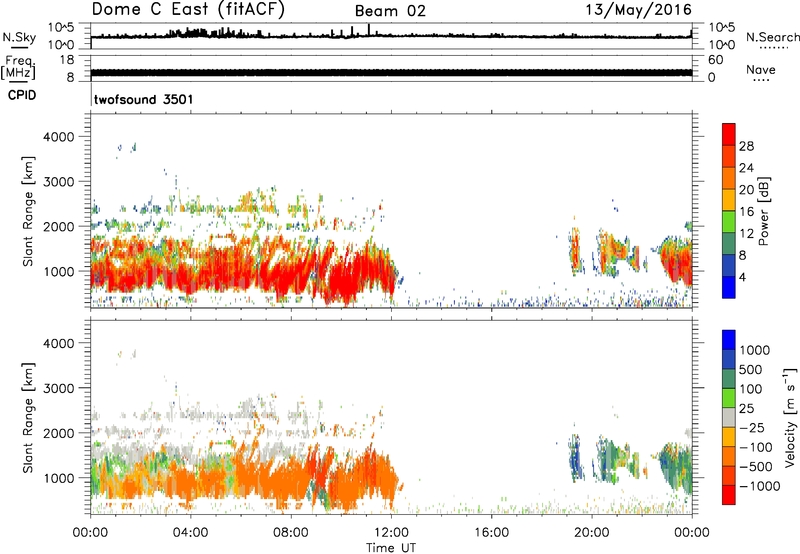The width and height of the screenshot is (800, 554).
Task: Pick the grey segment of the velocity colorbar
Action: tap(729, 417)
